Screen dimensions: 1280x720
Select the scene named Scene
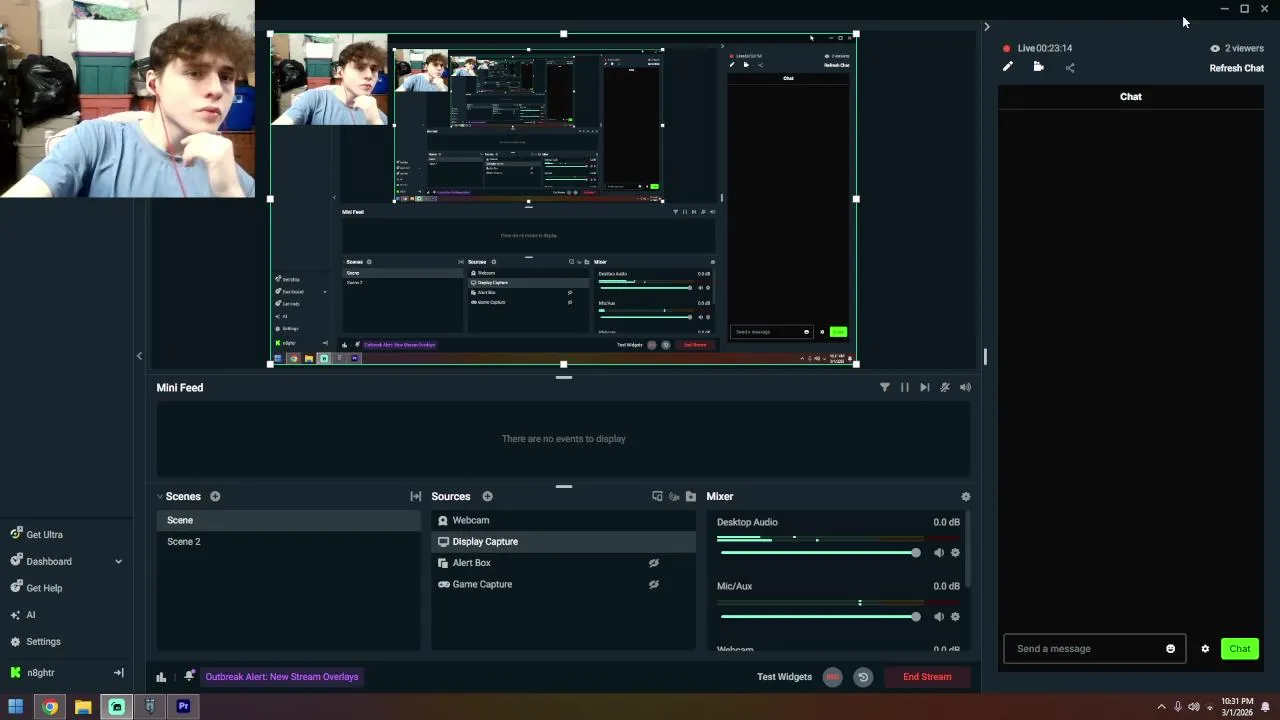pos(288,520)
